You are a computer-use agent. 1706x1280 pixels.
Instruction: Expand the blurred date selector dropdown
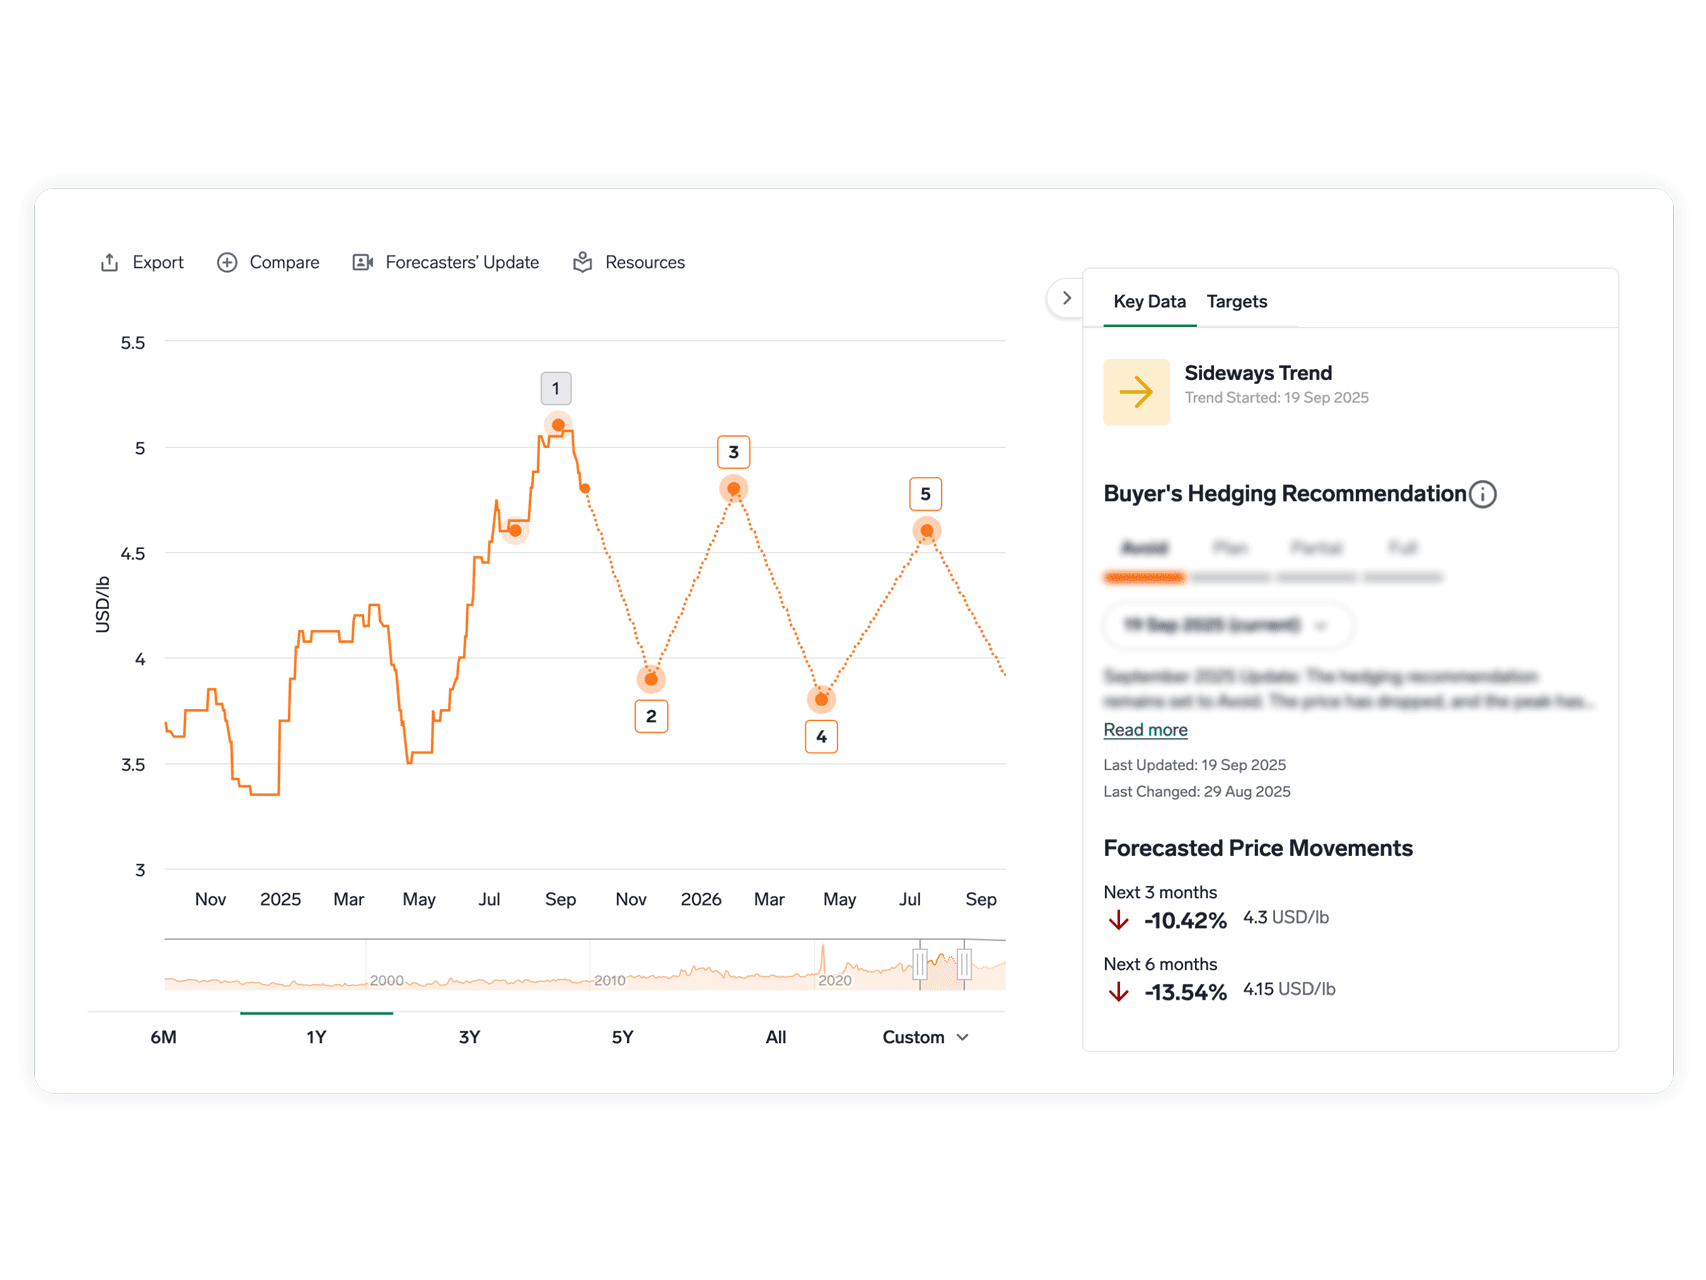click(1228, 625)
